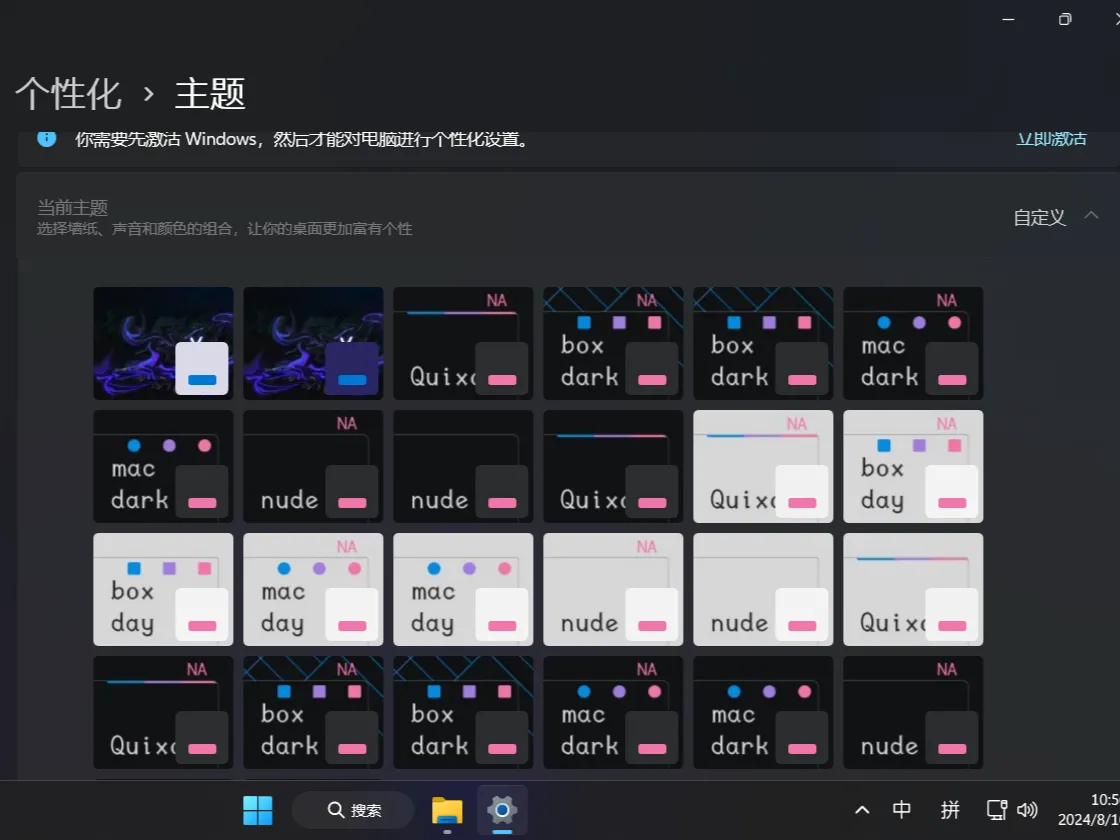This screenshot has height=840, width=1120.
Task: Select a mac day theme thumbnail
Action: 313,589
